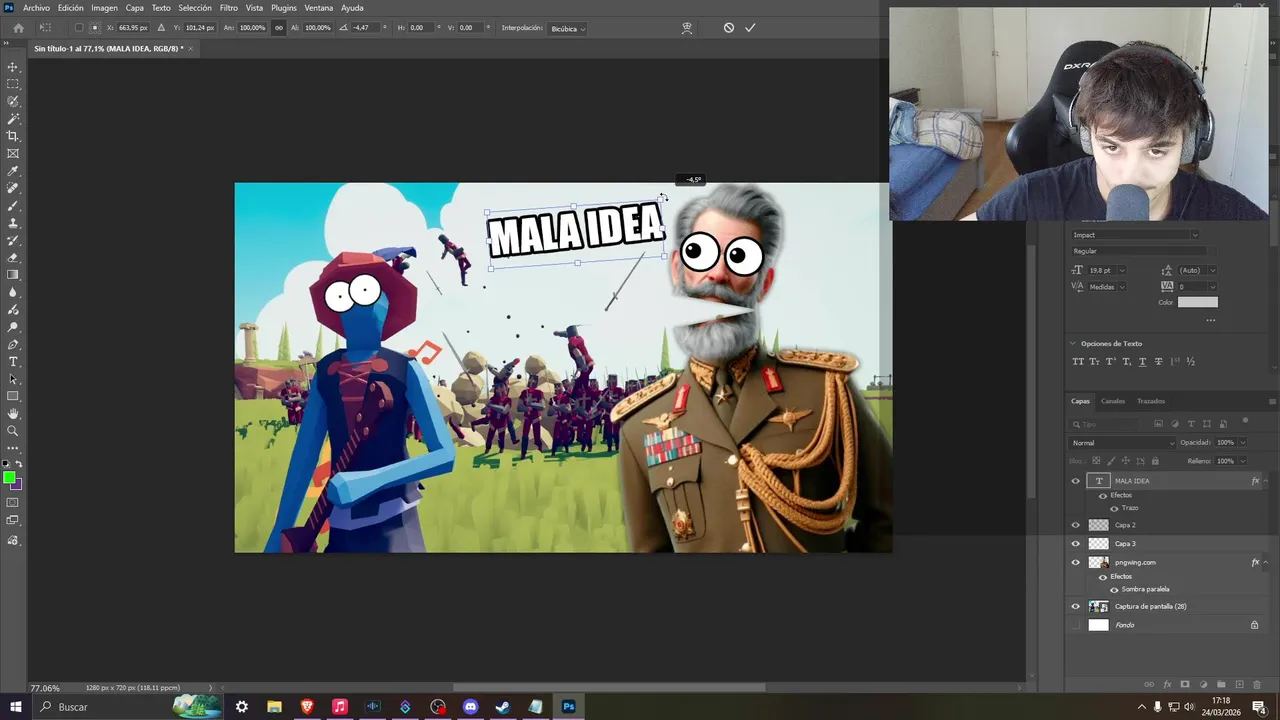Open Discord from the Windows taskbar

coord(470,707)
